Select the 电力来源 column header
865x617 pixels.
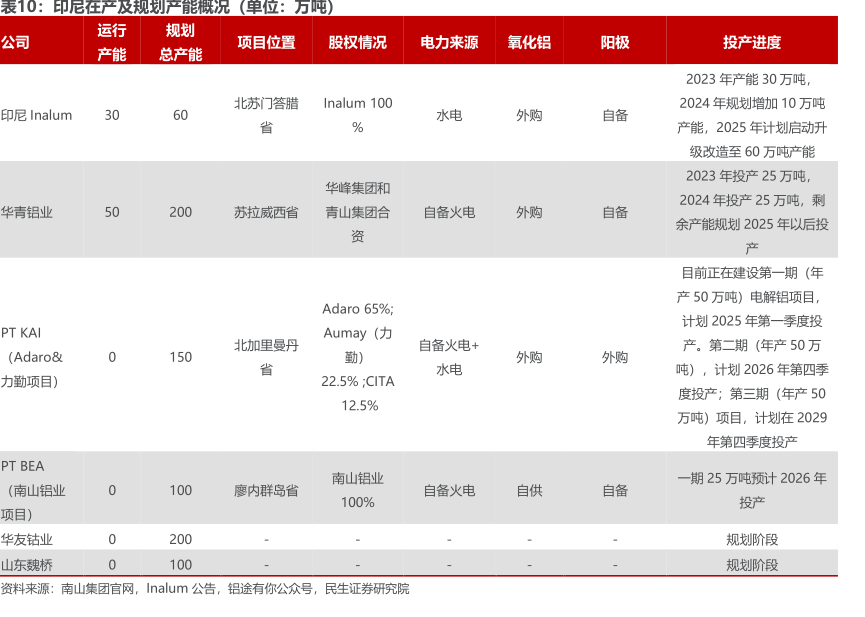(x=449, y=42)
